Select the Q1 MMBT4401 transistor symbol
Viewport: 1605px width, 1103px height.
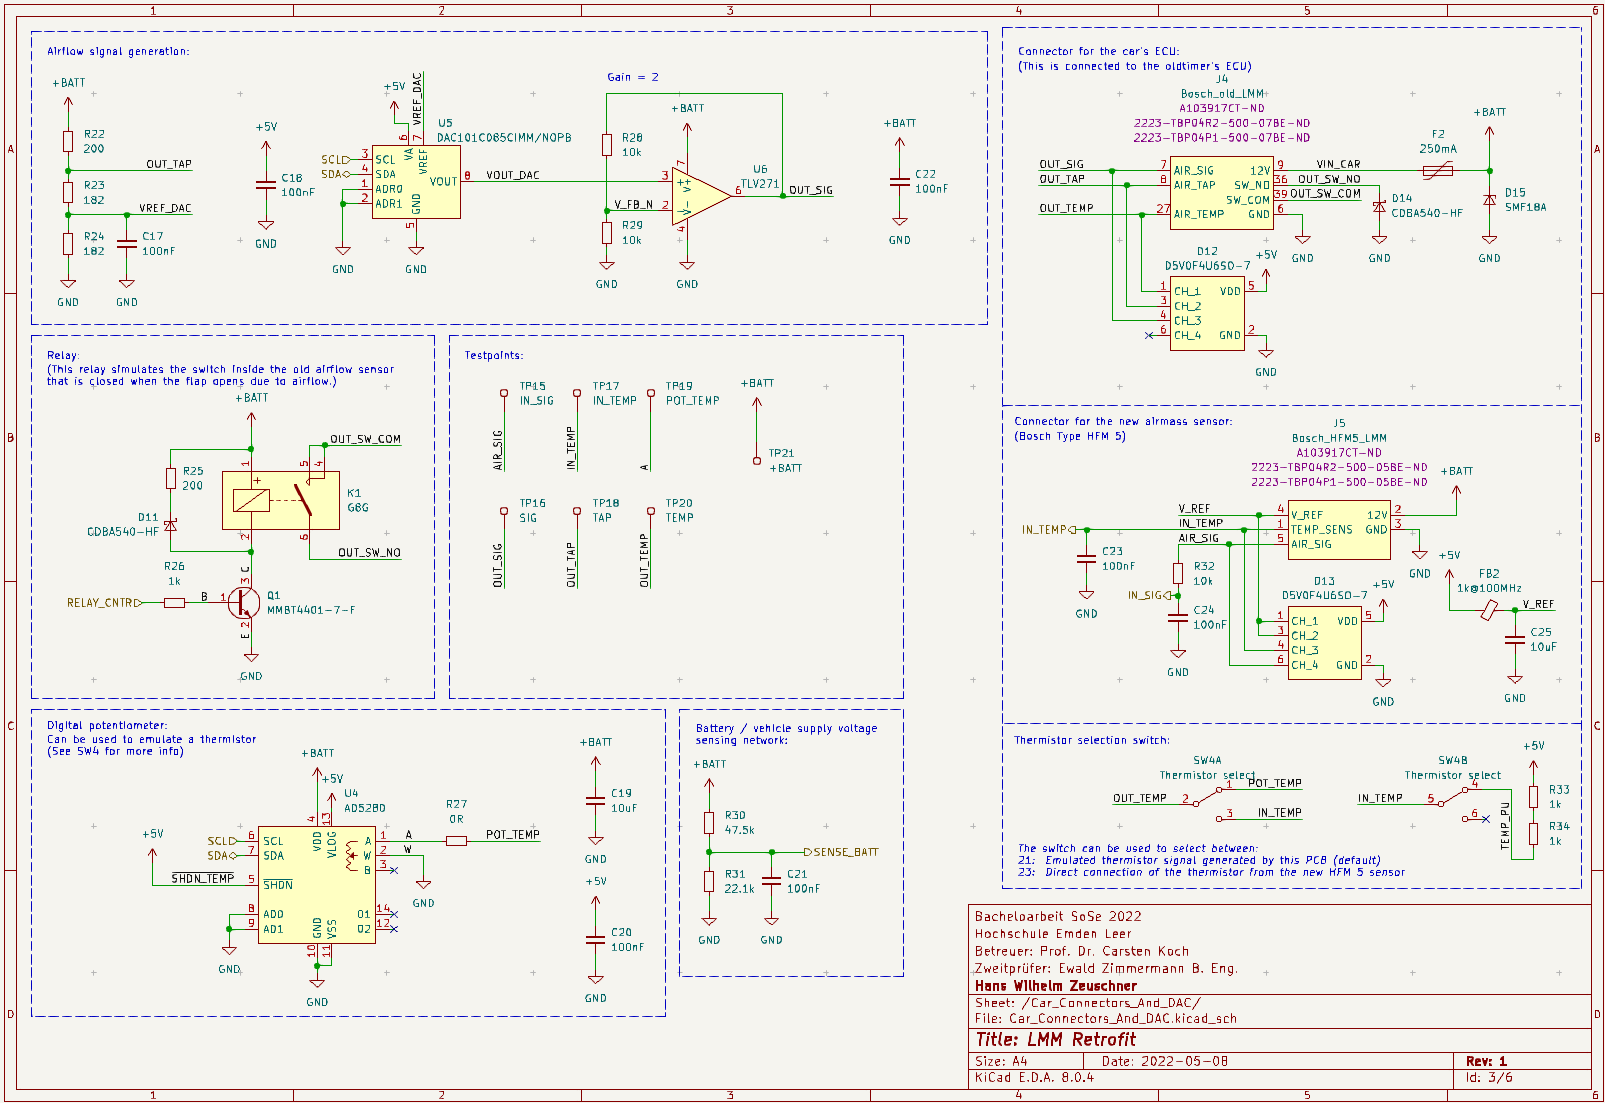(x=243, y=603)
